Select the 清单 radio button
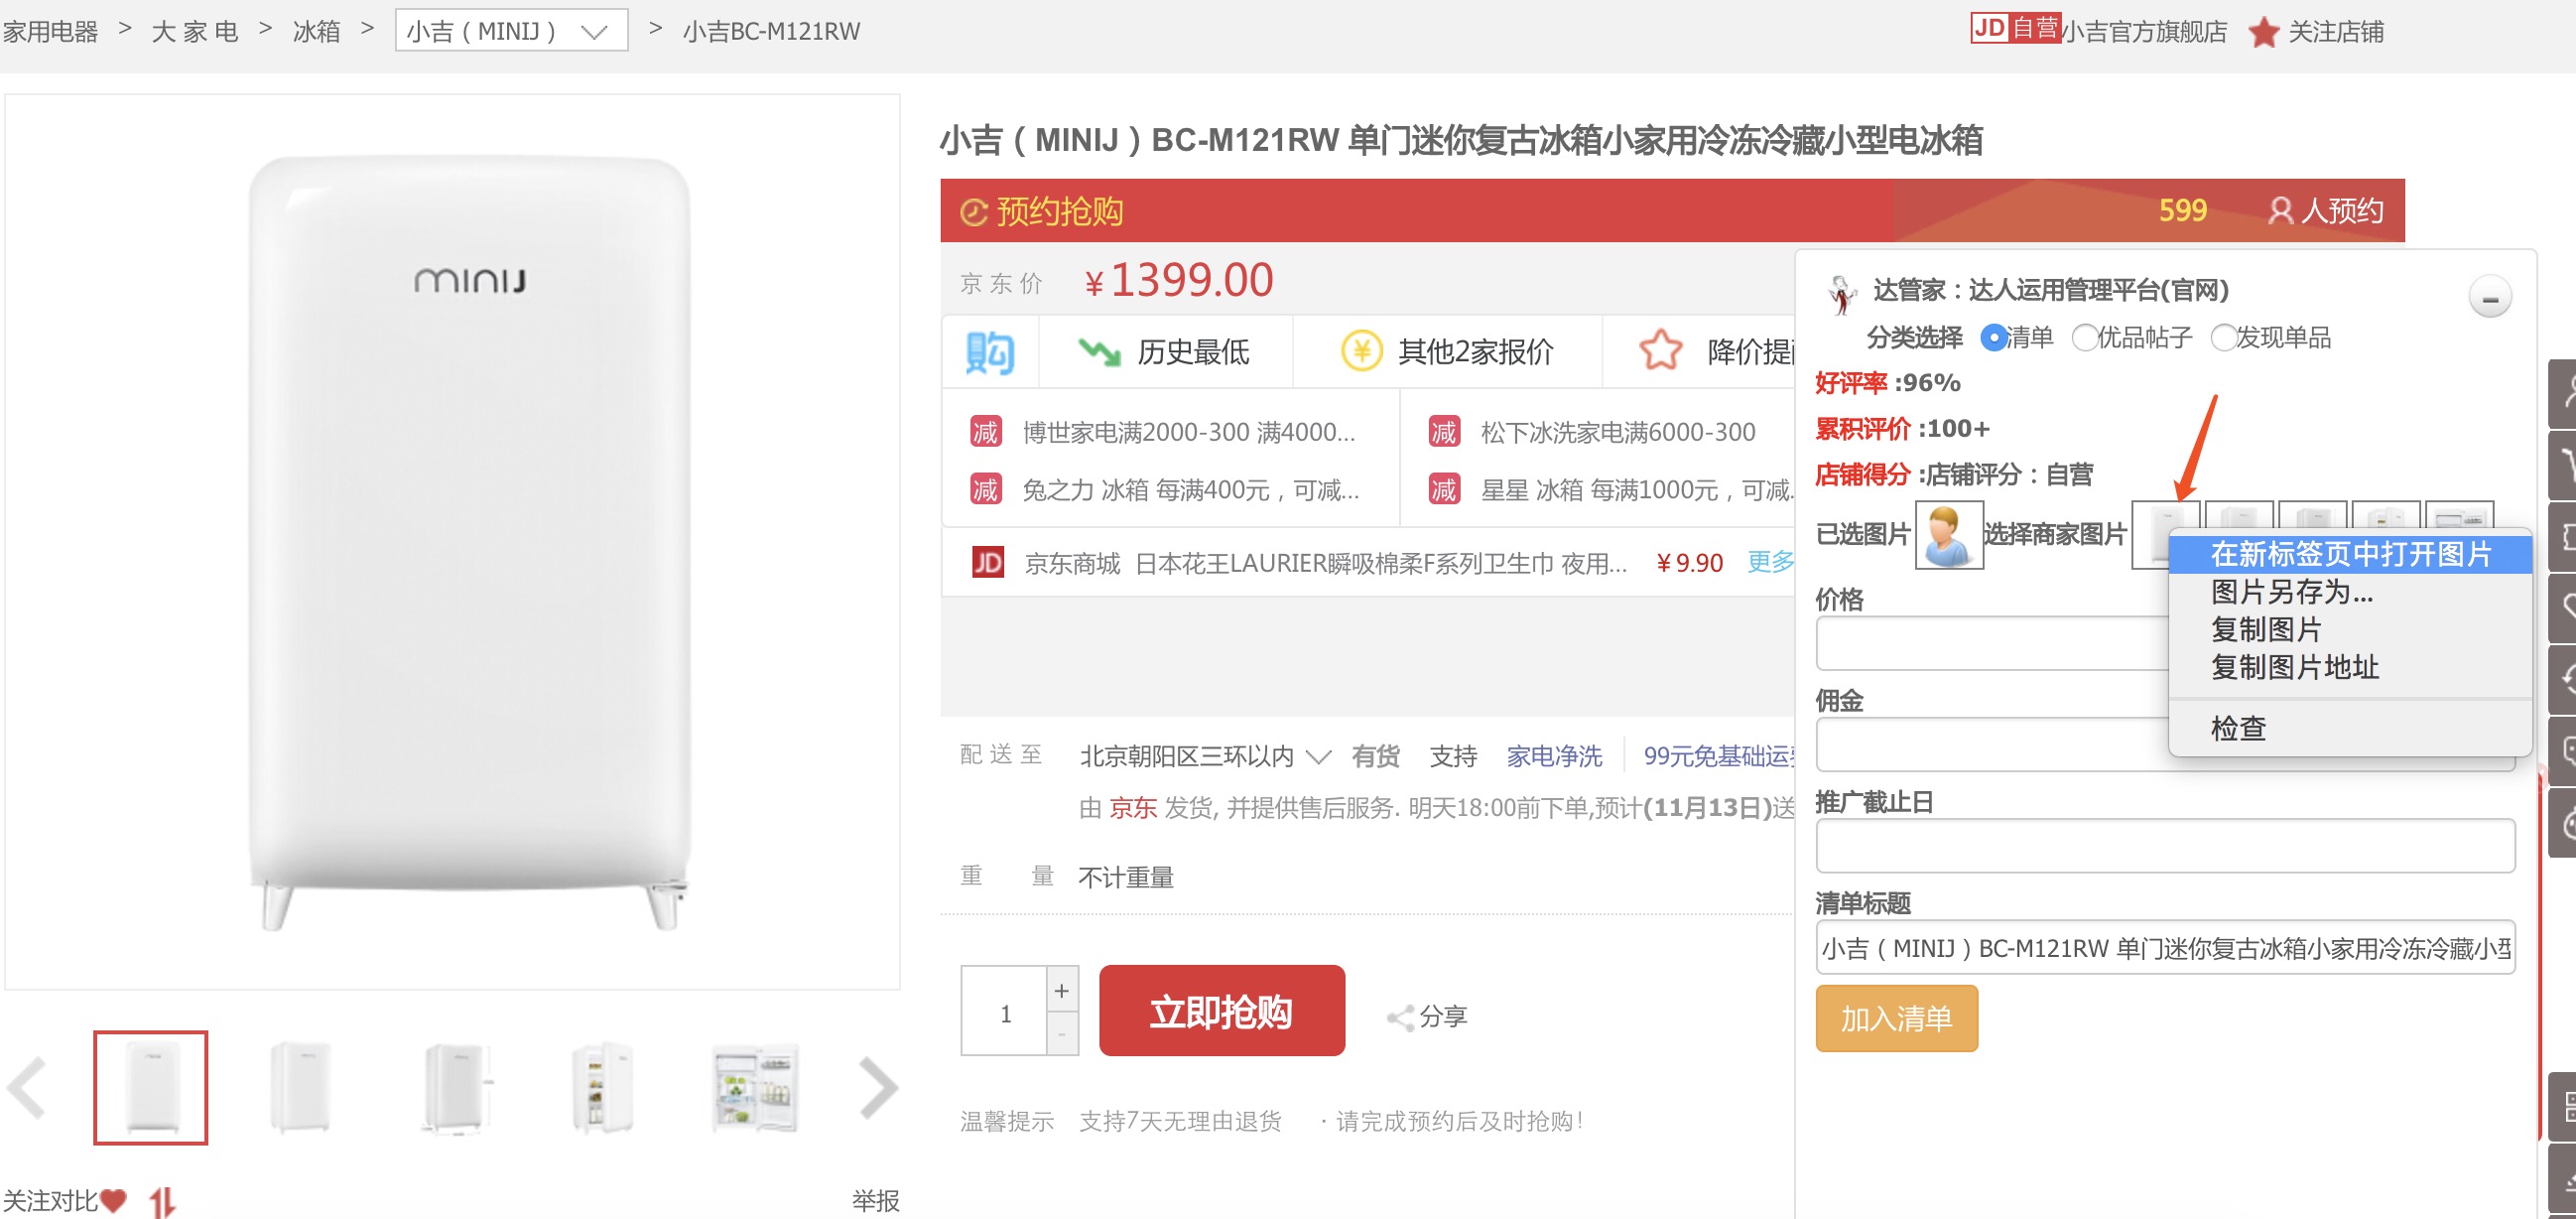This screenshot has height=1219, width=2576. [1993, 338]
